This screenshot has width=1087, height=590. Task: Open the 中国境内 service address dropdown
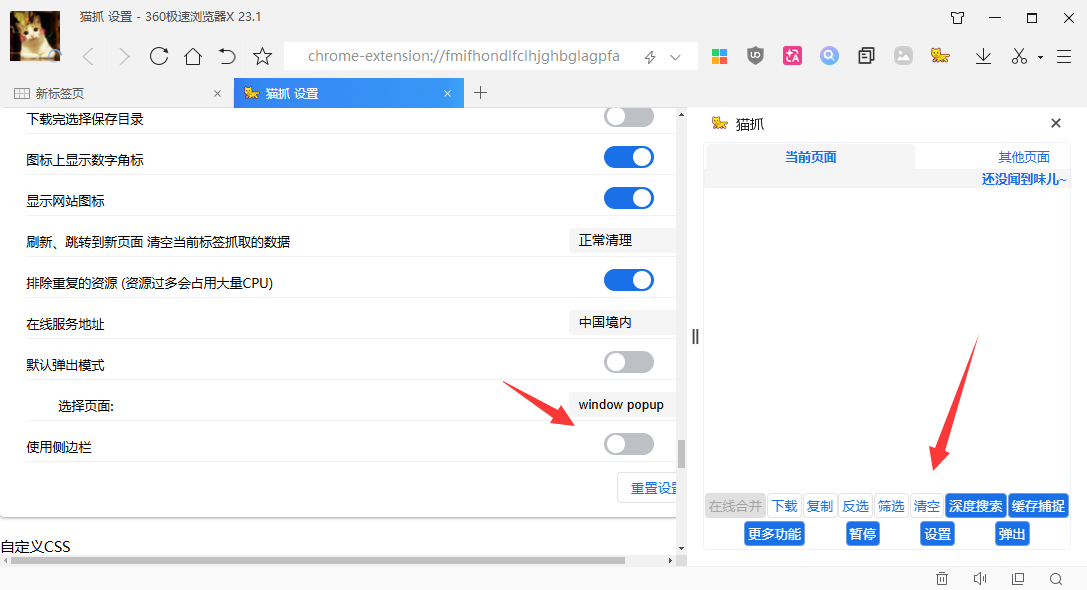click(x=622, y=322)
